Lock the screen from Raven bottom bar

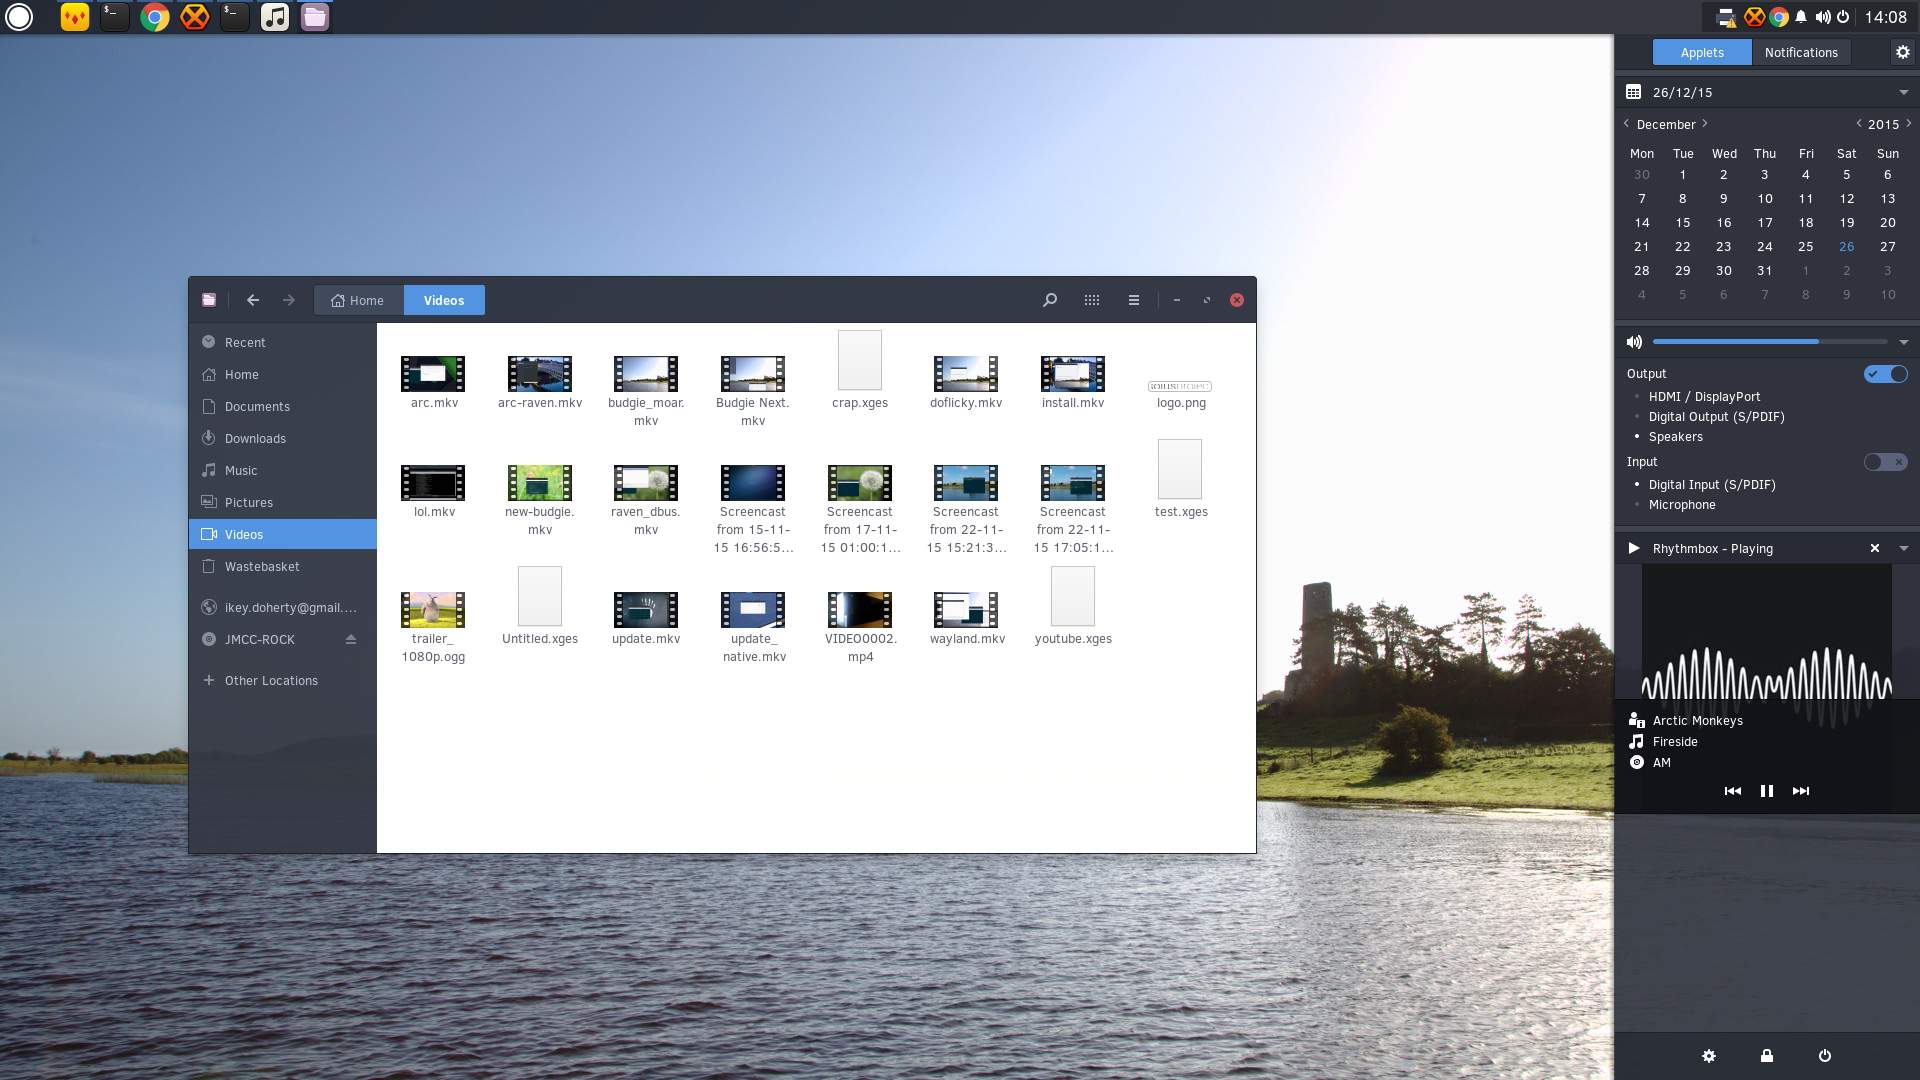(x=1767, y=1056)
